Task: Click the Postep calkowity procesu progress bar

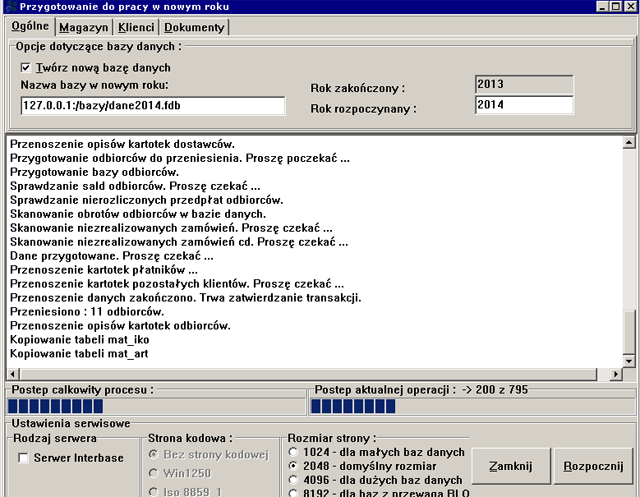Action: 154,405
